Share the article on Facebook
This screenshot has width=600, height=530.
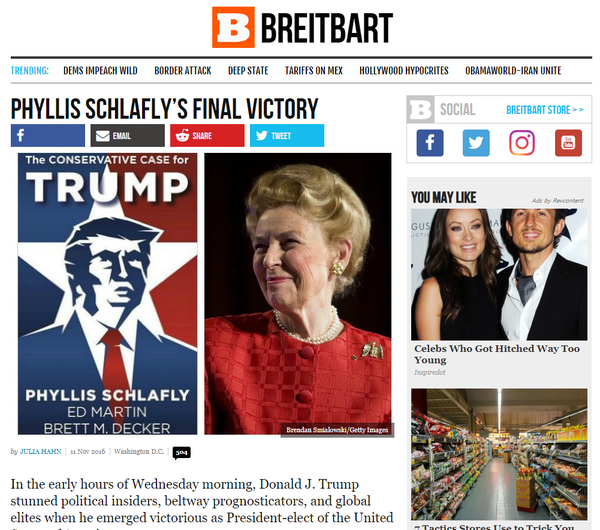pyautogui.click(x=48, y=135)
